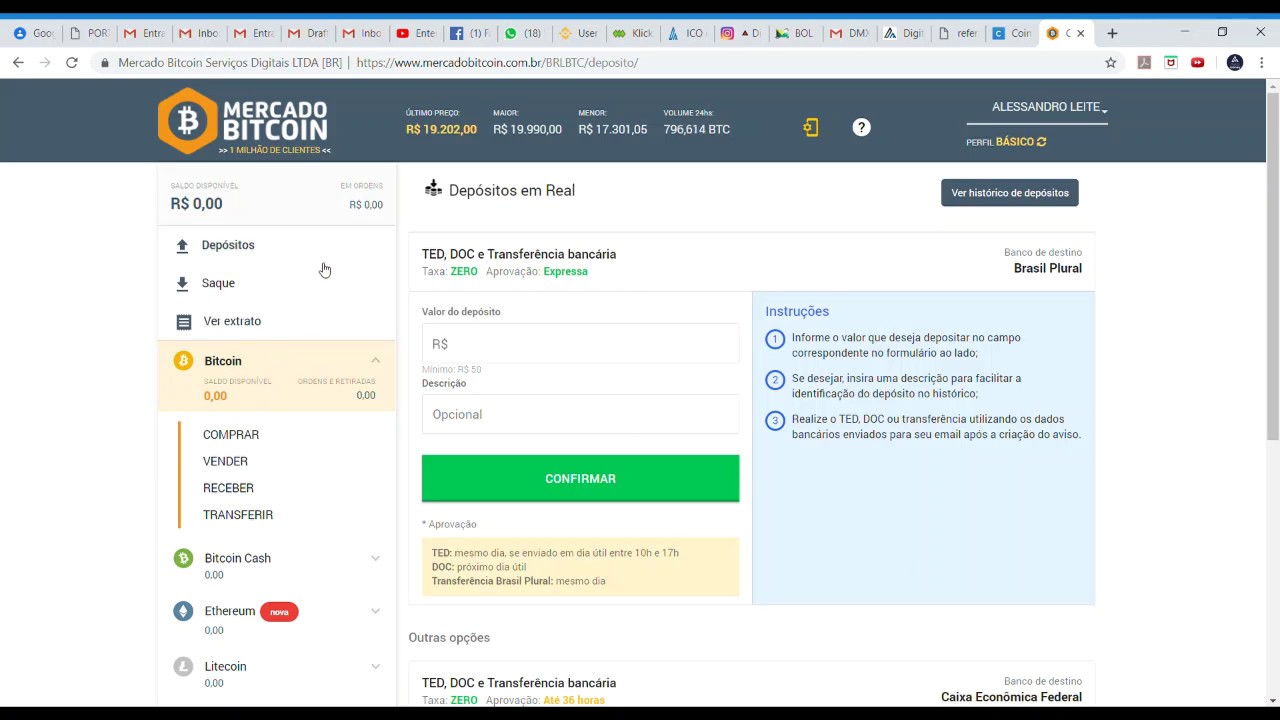
Task: Click the browser forward arrow
Action: tap(45, 62)
